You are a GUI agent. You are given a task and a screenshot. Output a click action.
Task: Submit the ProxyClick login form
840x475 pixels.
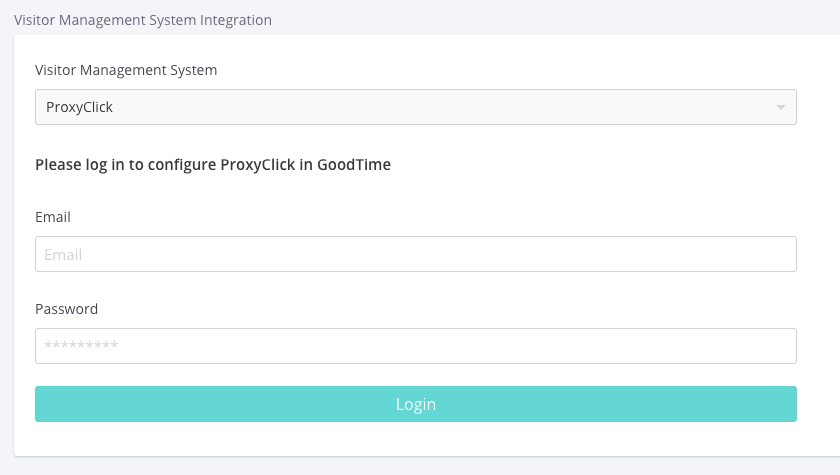415,404
